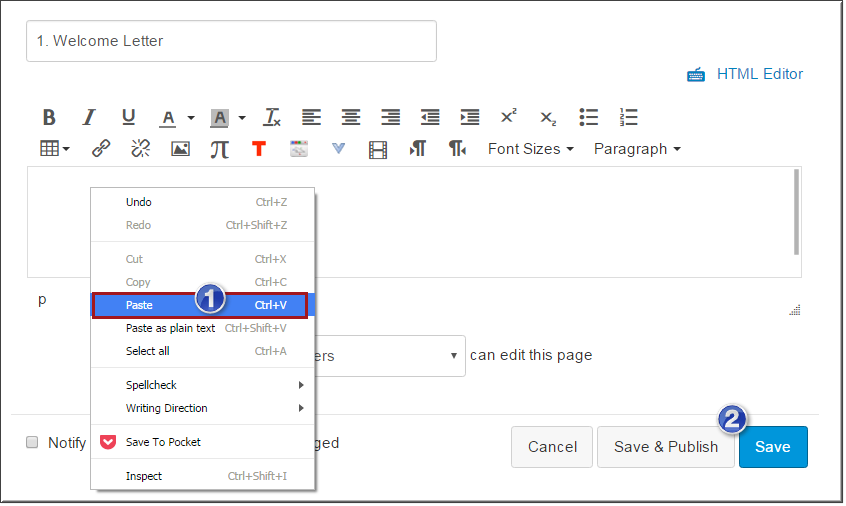This screenshot has height=506, width=846.
Task: Click the superscript icon
Action: pyautogui.click(x=508, y=117)
